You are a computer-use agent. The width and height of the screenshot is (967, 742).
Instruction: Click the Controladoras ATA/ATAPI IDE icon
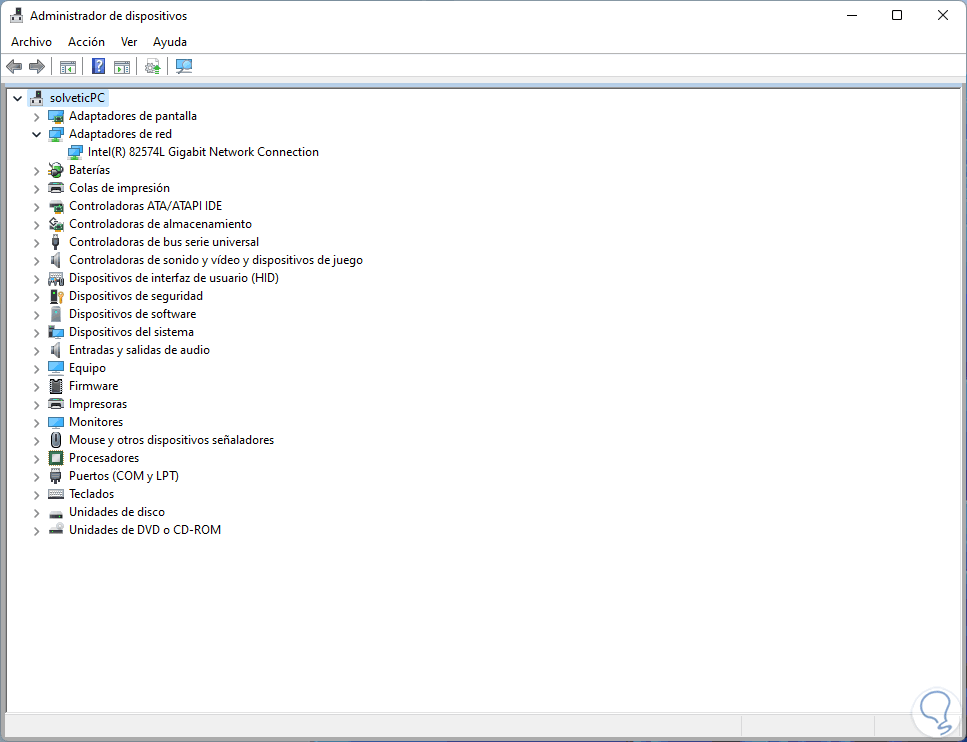click(x=56, y=206)
